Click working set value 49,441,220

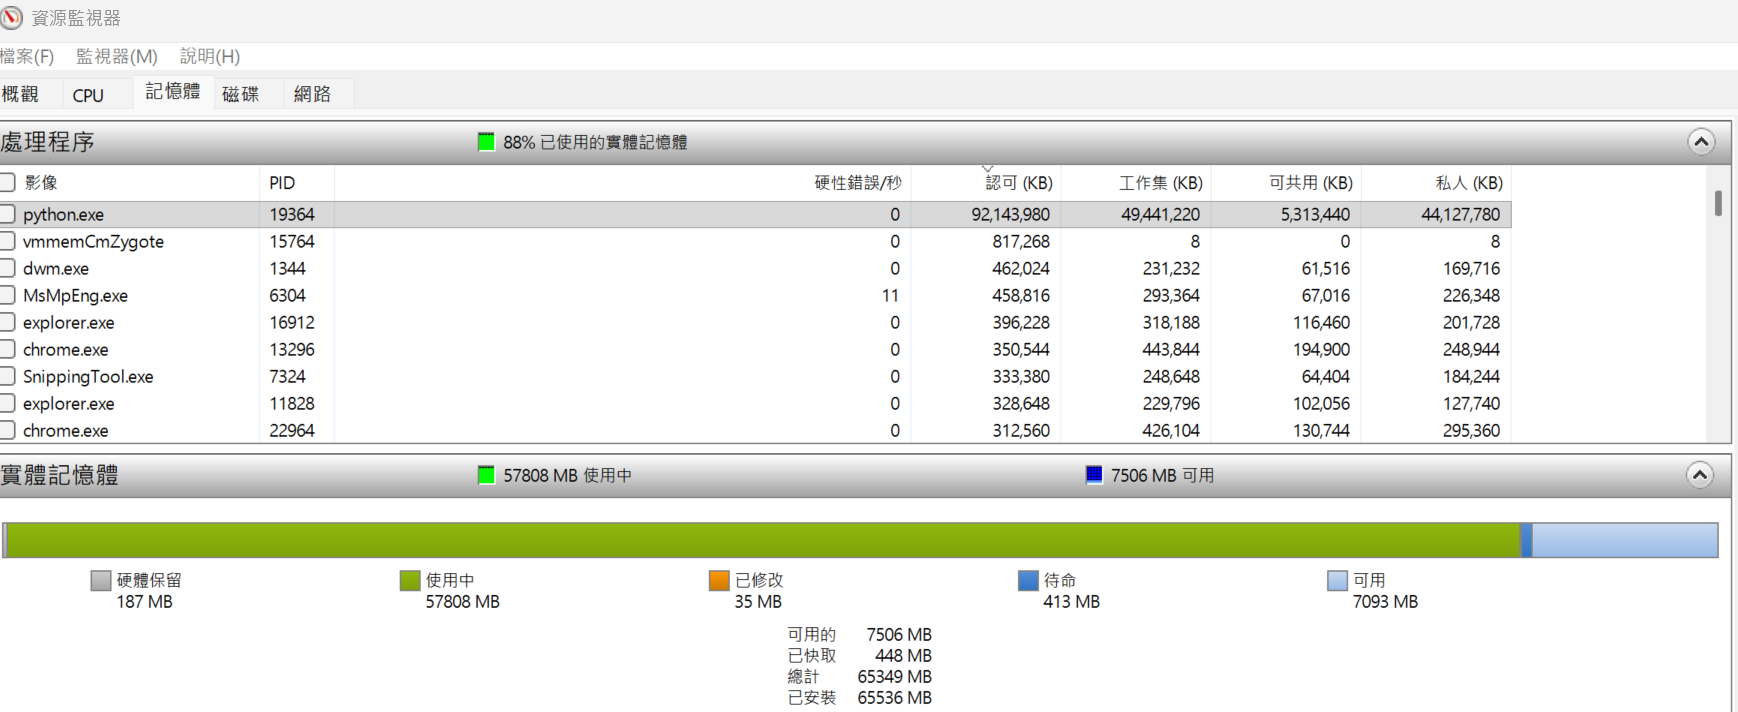(x=1160, y=214)
